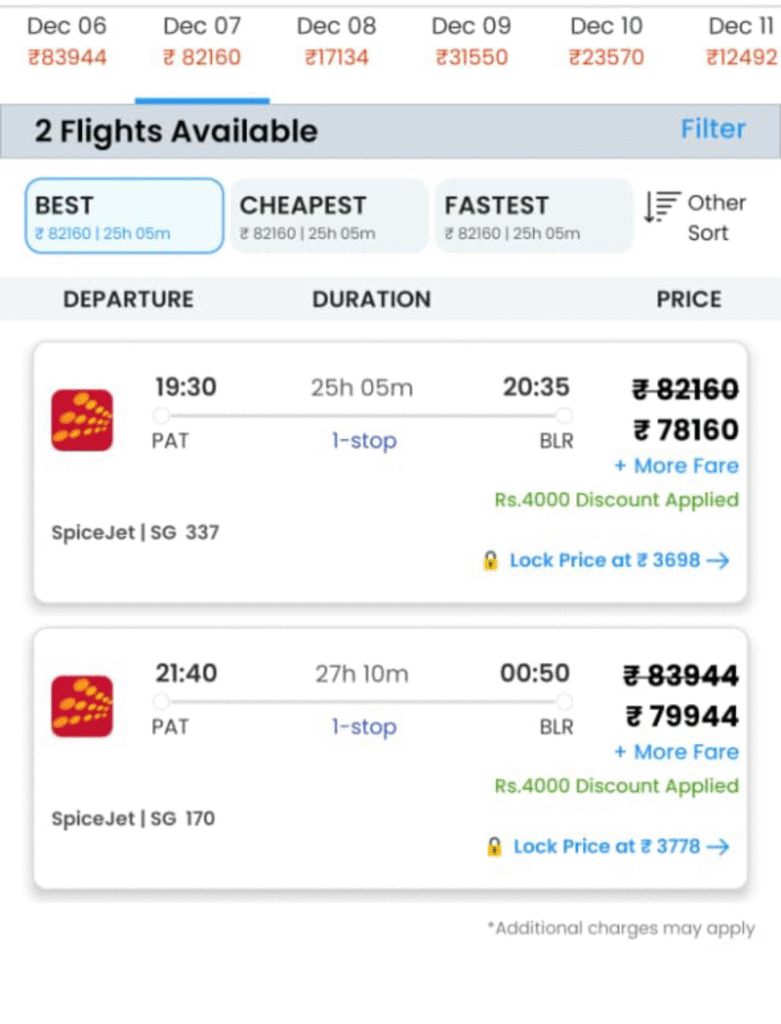Choose the Dec 09 fare date

pyautogui.click(x=471, y=42)
